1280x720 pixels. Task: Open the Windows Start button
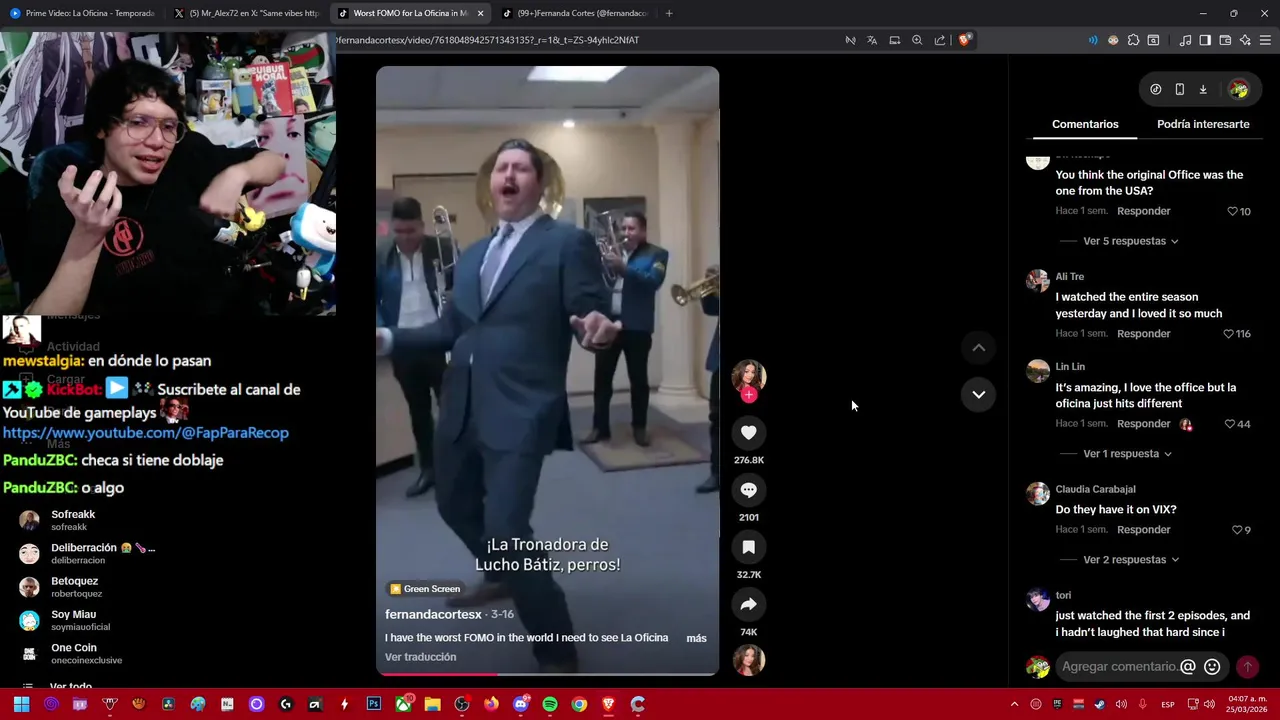coord(21,704)
